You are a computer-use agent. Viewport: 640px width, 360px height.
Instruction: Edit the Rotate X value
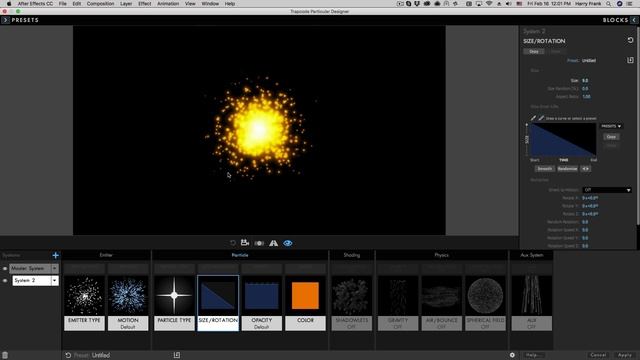point(590,198)
